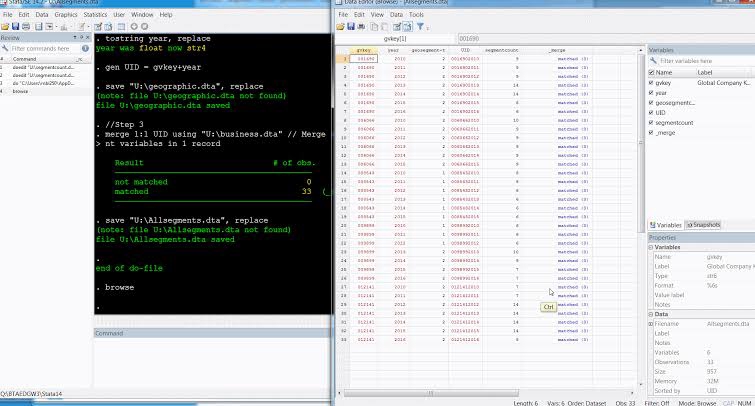Open Do-file Editor dropdown arrow in main toolbar

coord(87,26)
